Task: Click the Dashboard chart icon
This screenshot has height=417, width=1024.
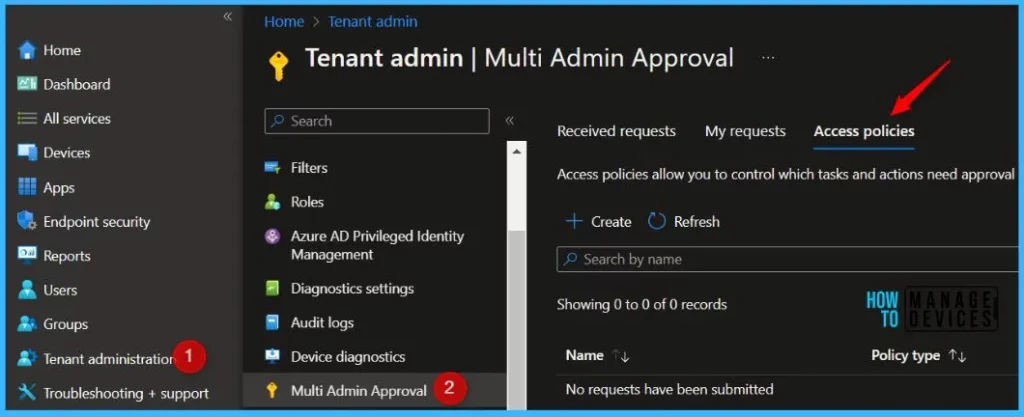Action: coord(27,84)
